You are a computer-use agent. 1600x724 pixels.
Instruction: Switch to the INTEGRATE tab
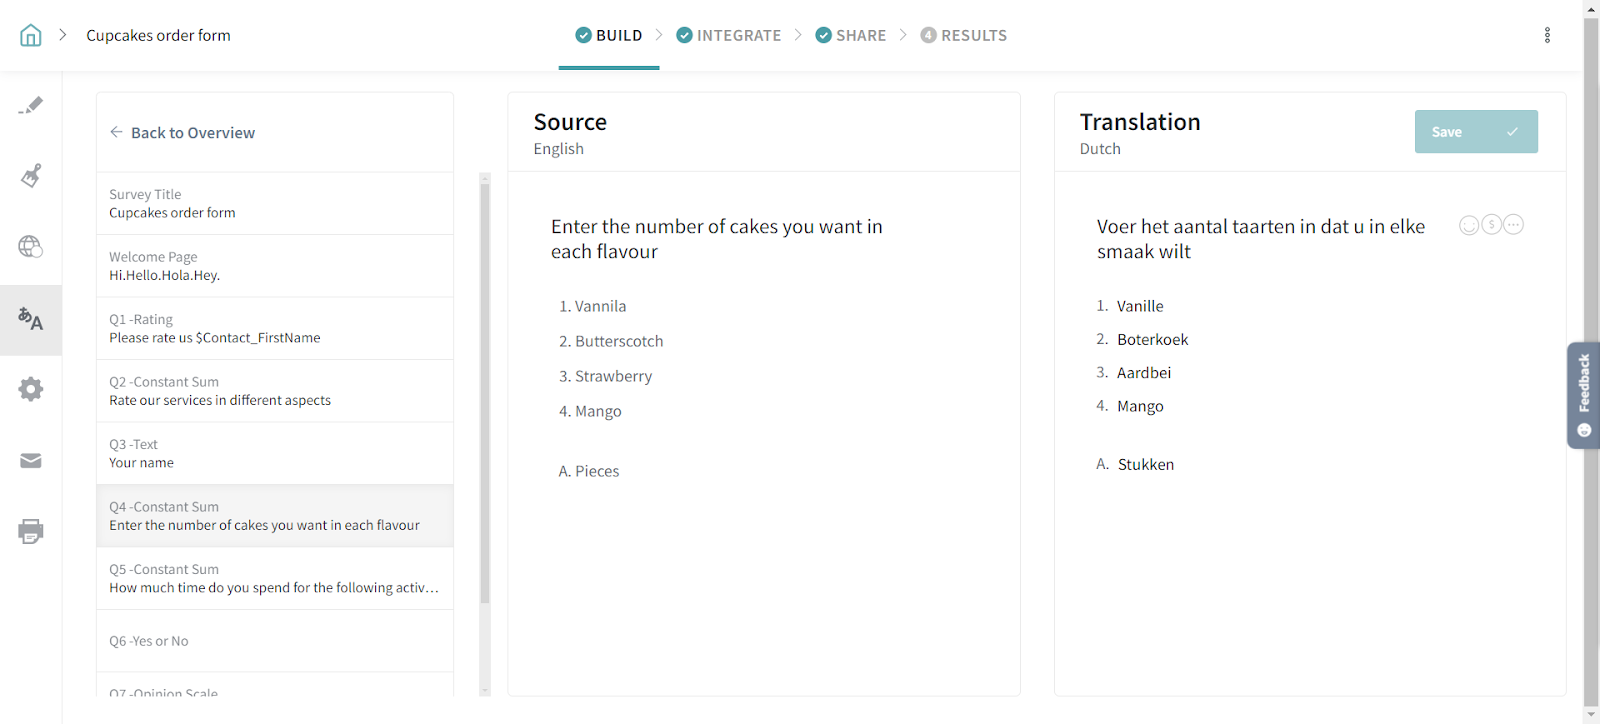(x=729, y=36)
